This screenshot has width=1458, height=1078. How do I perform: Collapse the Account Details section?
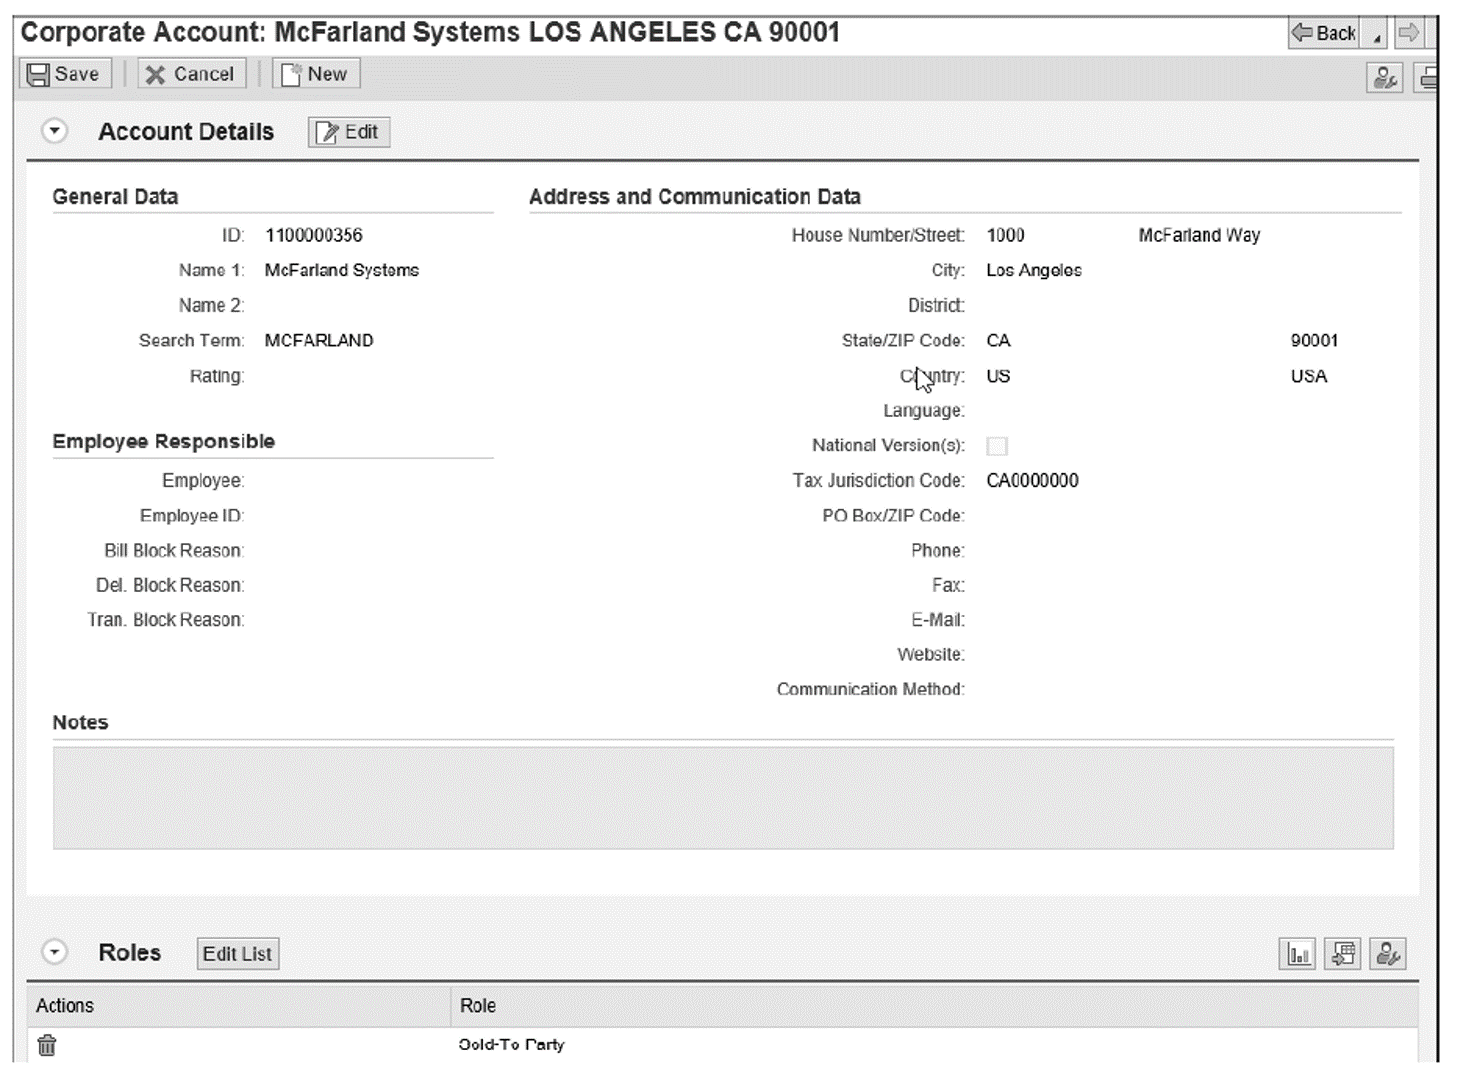[x=54, y=130]
